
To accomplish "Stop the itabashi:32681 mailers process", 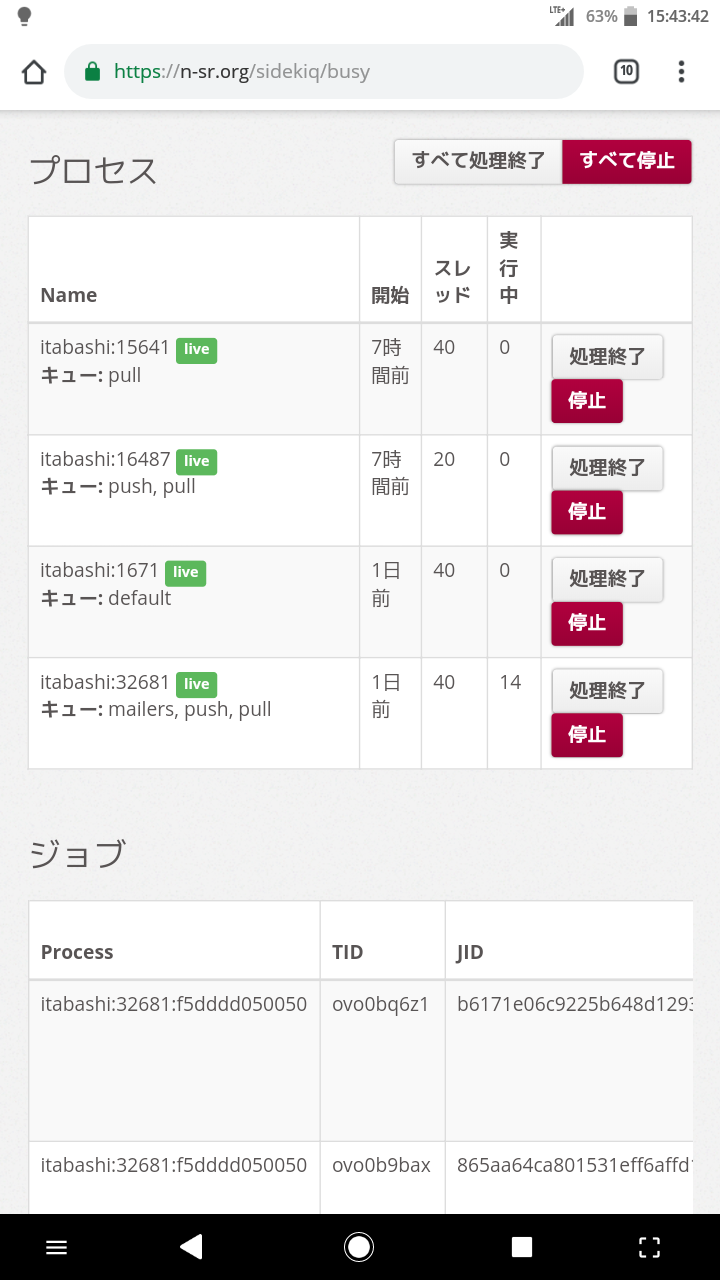I will click(x=587, y=735).
